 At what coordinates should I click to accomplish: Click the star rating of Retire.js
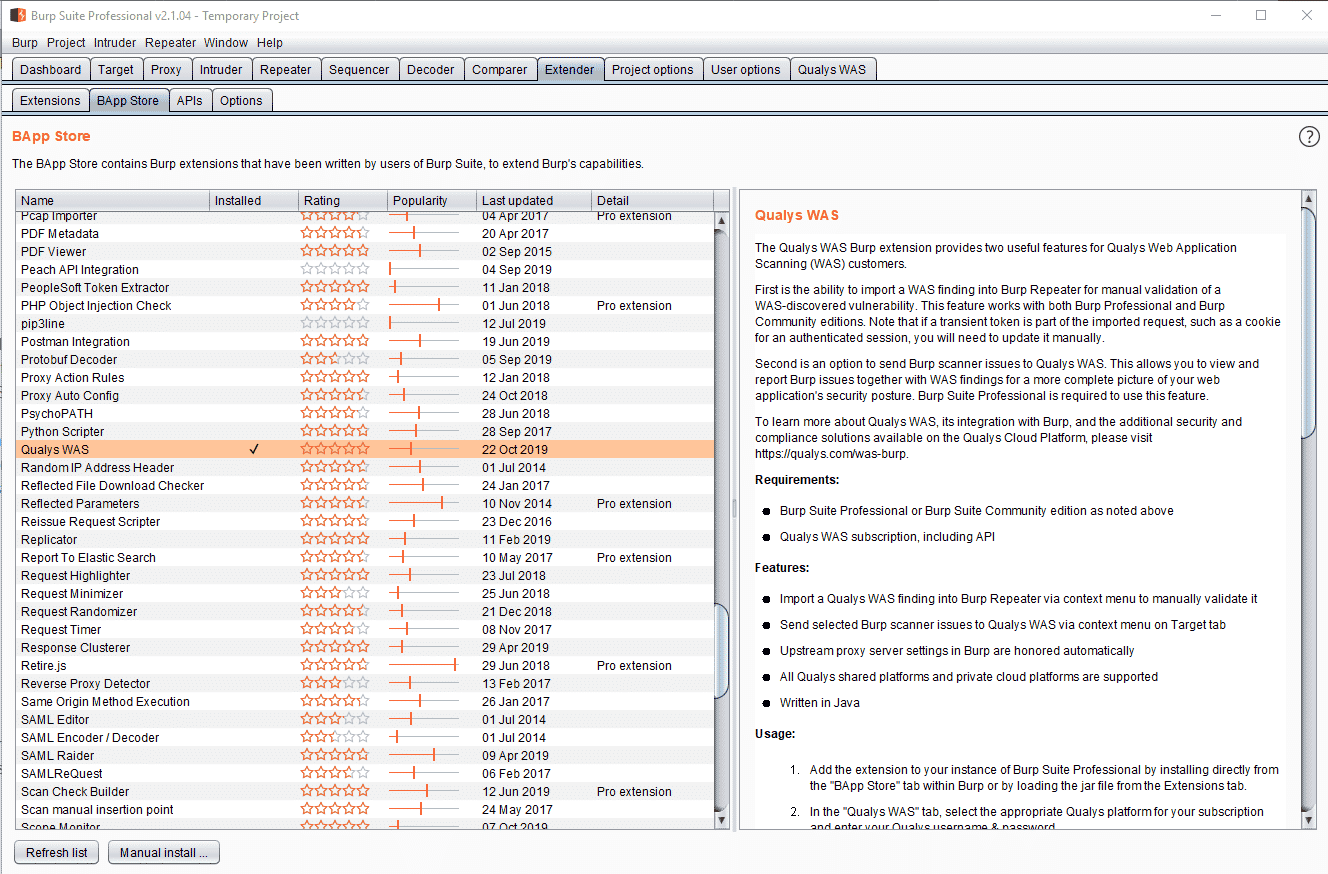click(x=335, y=666)
